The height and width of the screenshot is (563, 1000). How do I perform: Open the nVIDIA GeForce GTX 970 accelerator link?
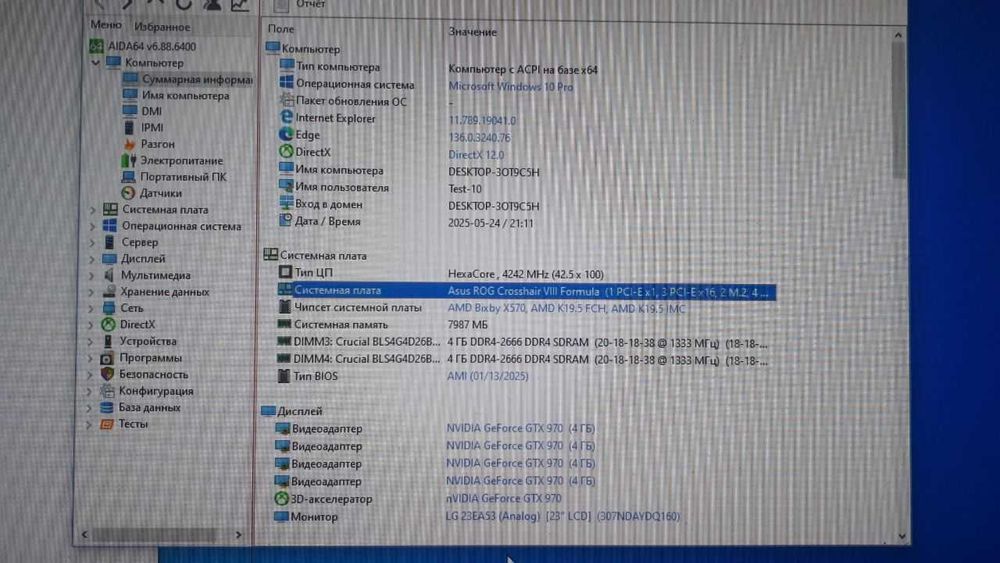(x=504, y=498)
